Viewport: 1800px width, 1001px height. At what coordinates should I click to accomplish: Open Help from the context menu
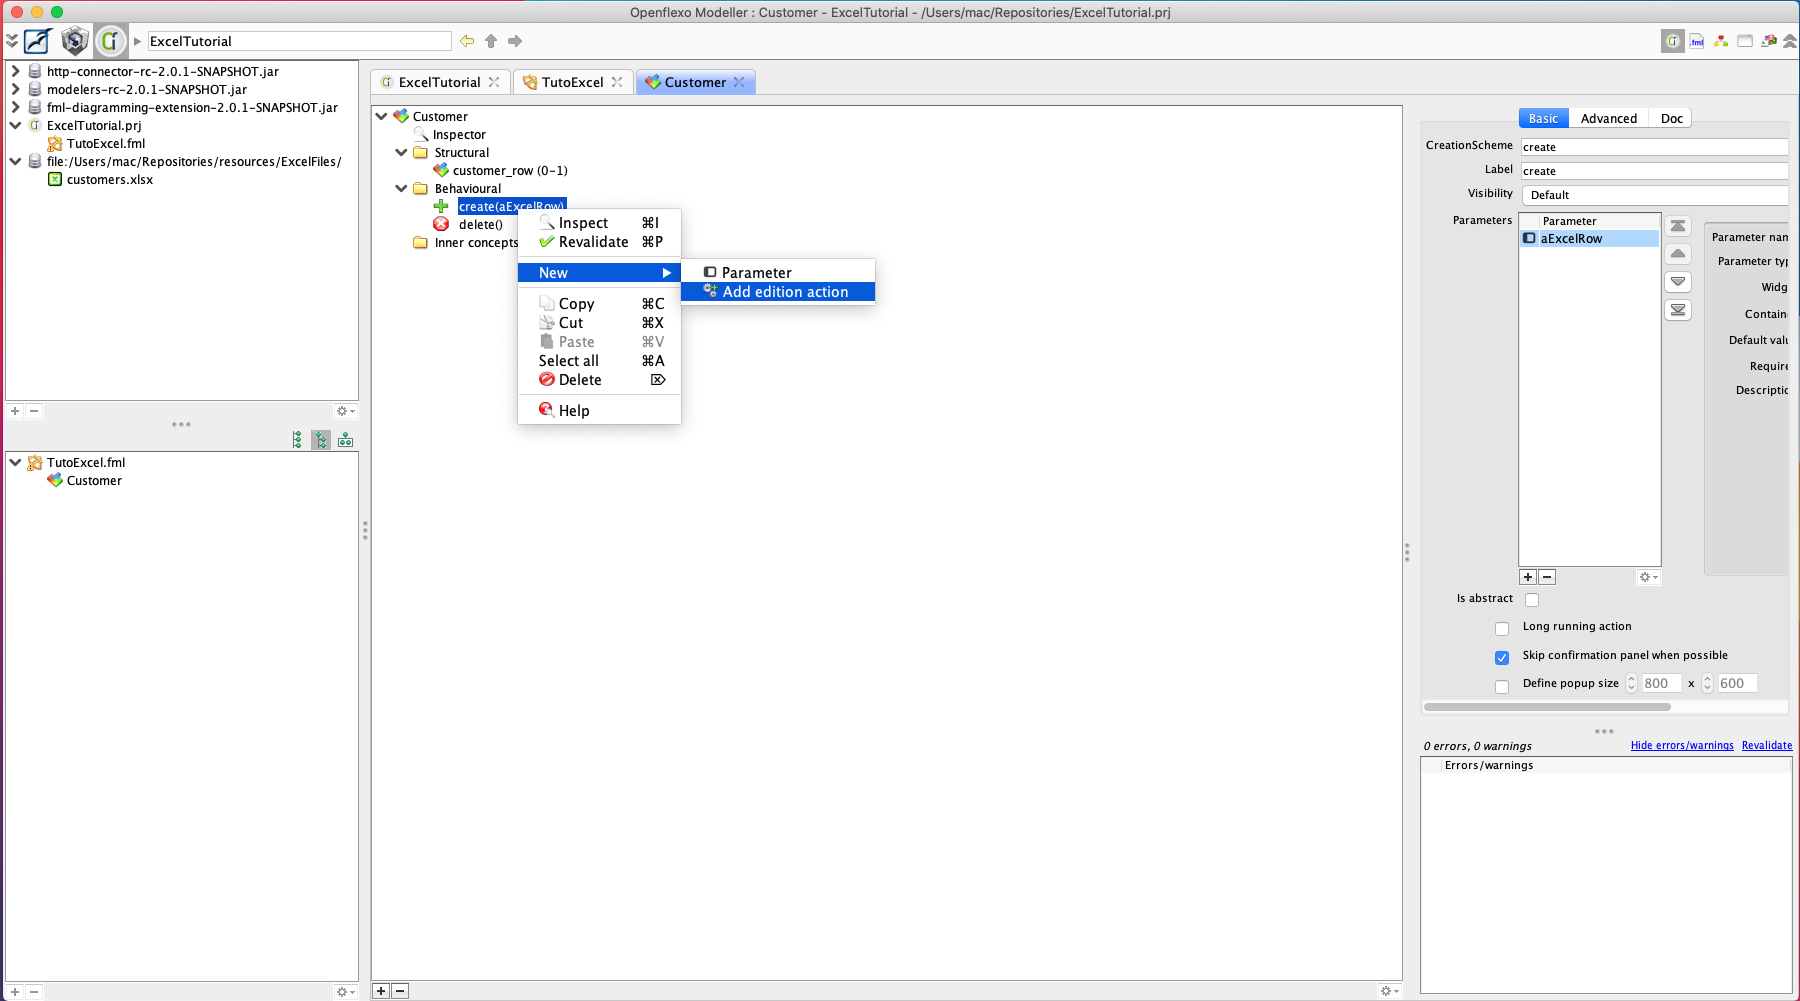coord(599,411)
